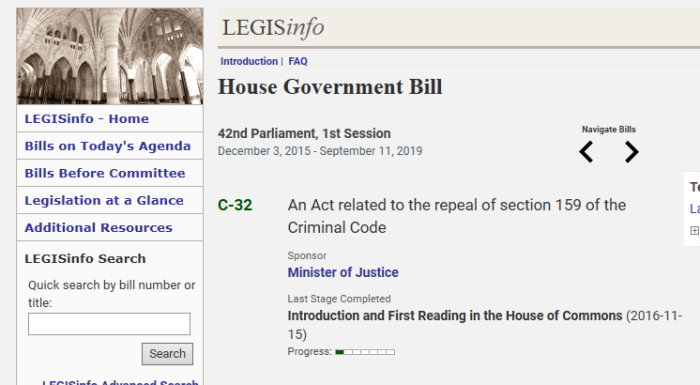Click the C-32 bill number
This screenshot has height=385, width=700.
(235, 205)
